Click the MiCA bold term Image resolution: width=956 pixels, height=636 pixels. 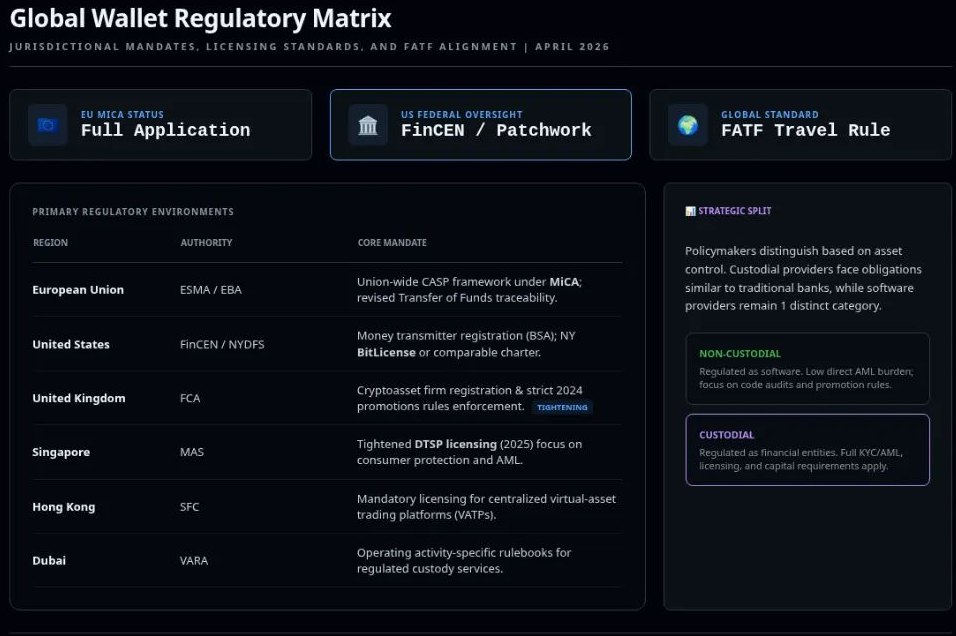(563, 282)
